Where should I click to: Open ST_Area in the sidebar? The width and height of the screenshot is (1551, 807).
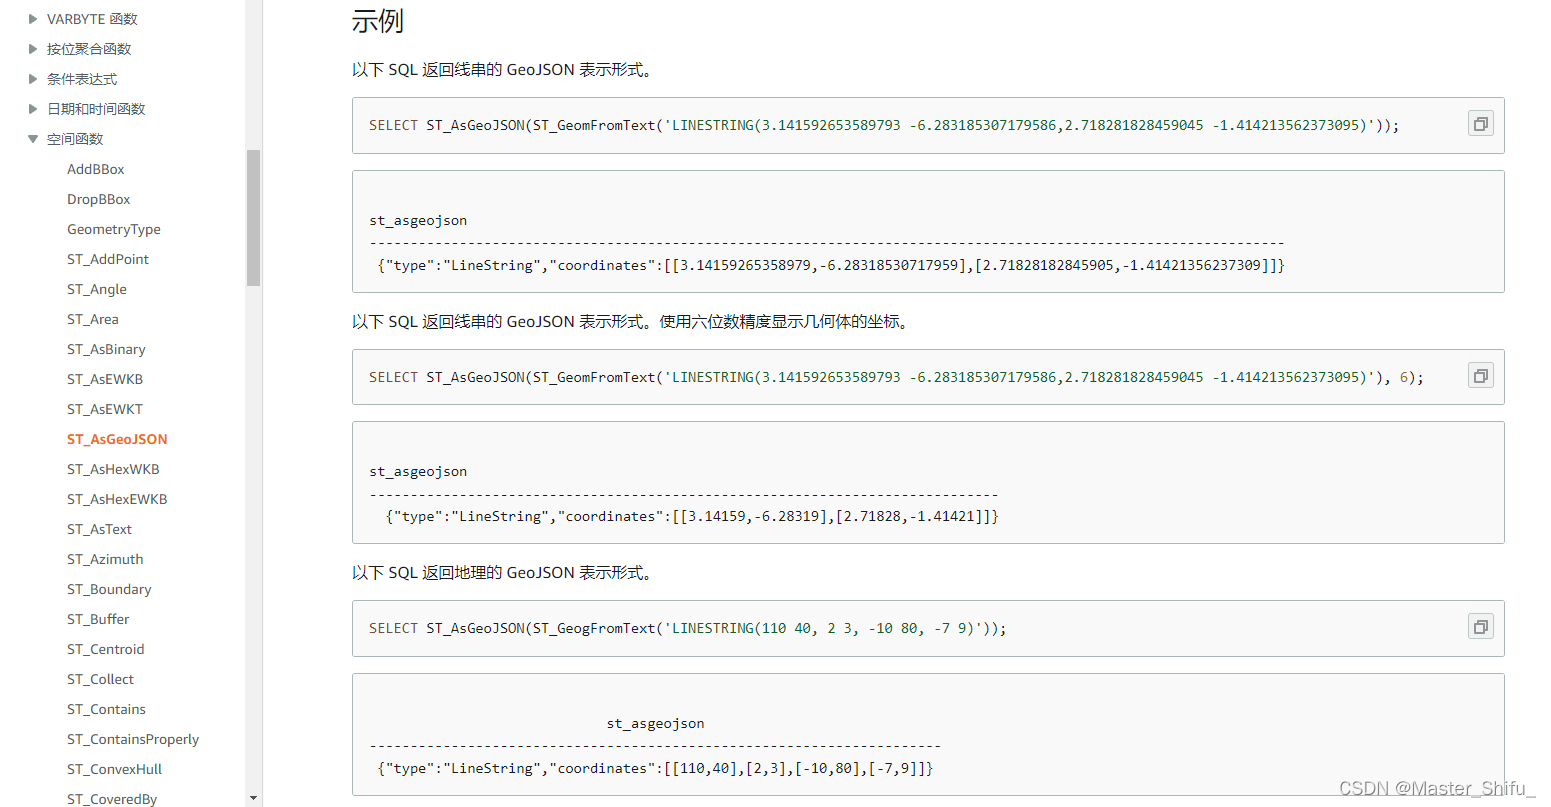pyautogui.click(x=93, y=319)
